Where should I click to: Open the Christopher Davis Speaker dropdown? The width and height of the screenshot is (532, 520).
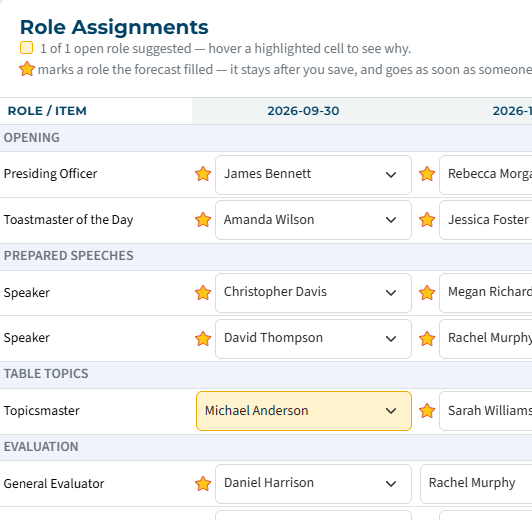(x=313, y=293)
